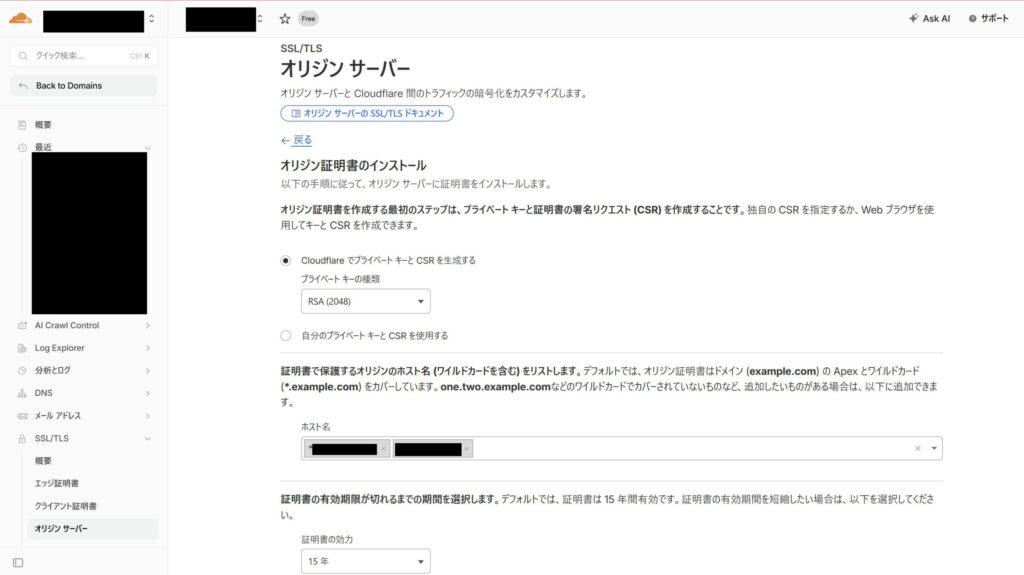Click the AI Crawl Control icon
This screenshot has height=575, width=1024.
(22, 325)
